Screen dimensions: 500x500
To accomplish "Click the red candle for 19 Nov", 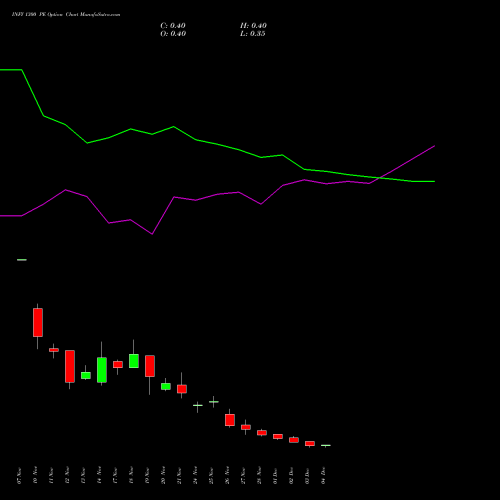I will 150,366.
